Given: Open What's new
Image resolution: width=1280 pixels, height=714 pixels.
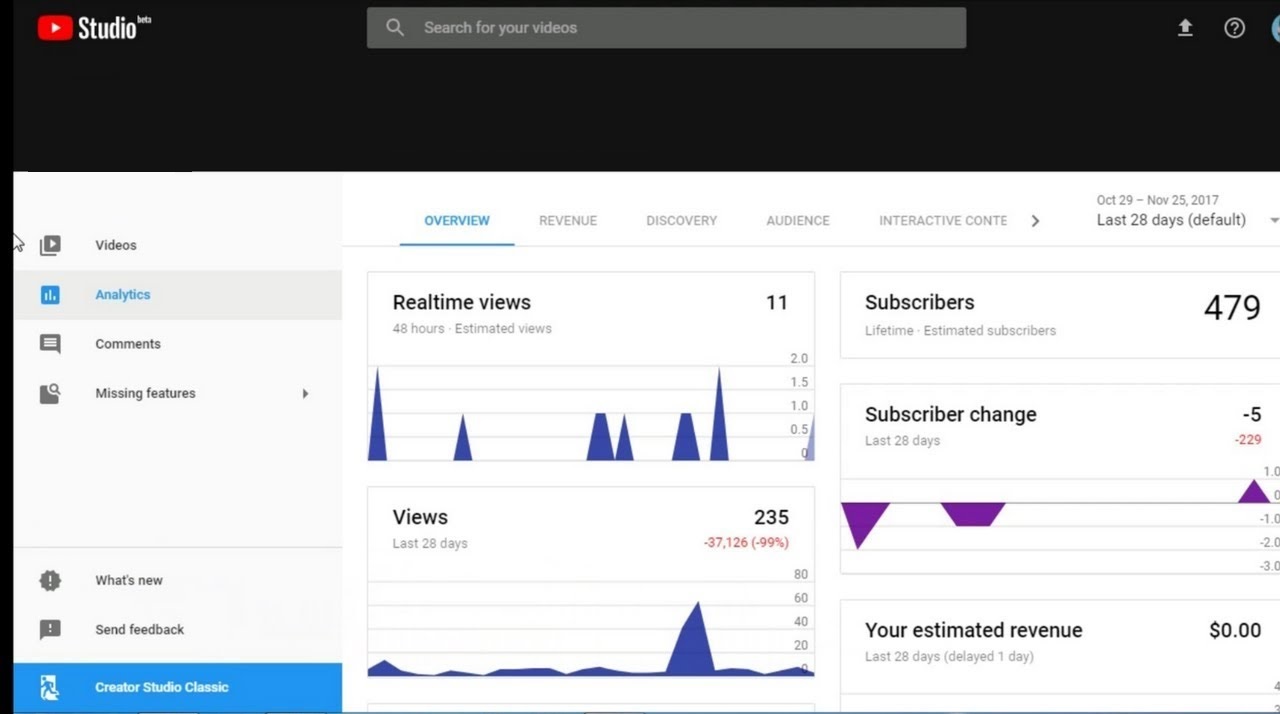Looking at the screenshot, I should click(x=177, y=580).
